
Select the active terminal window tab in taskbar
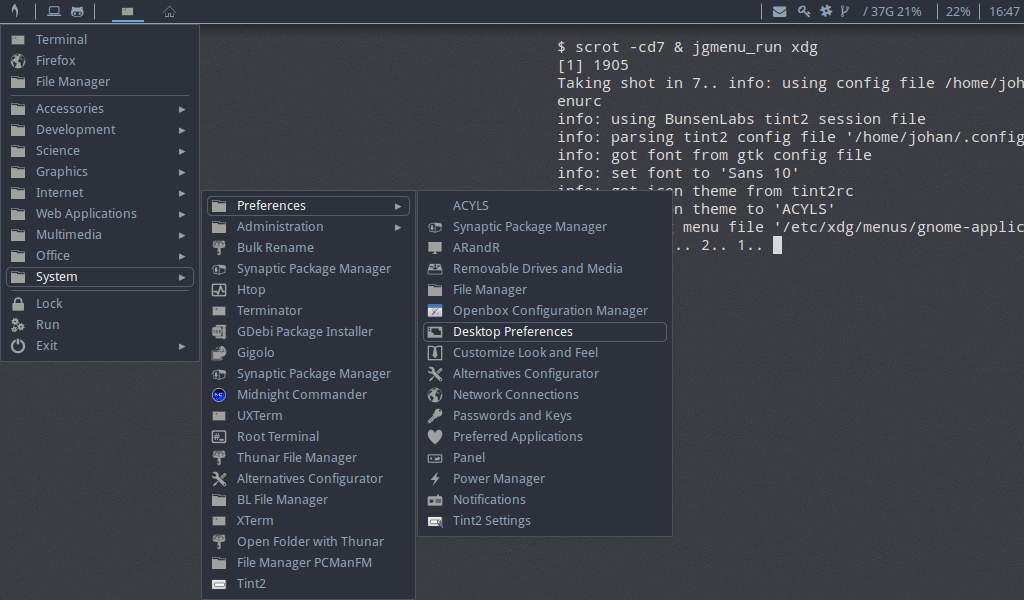coord(127,11)
